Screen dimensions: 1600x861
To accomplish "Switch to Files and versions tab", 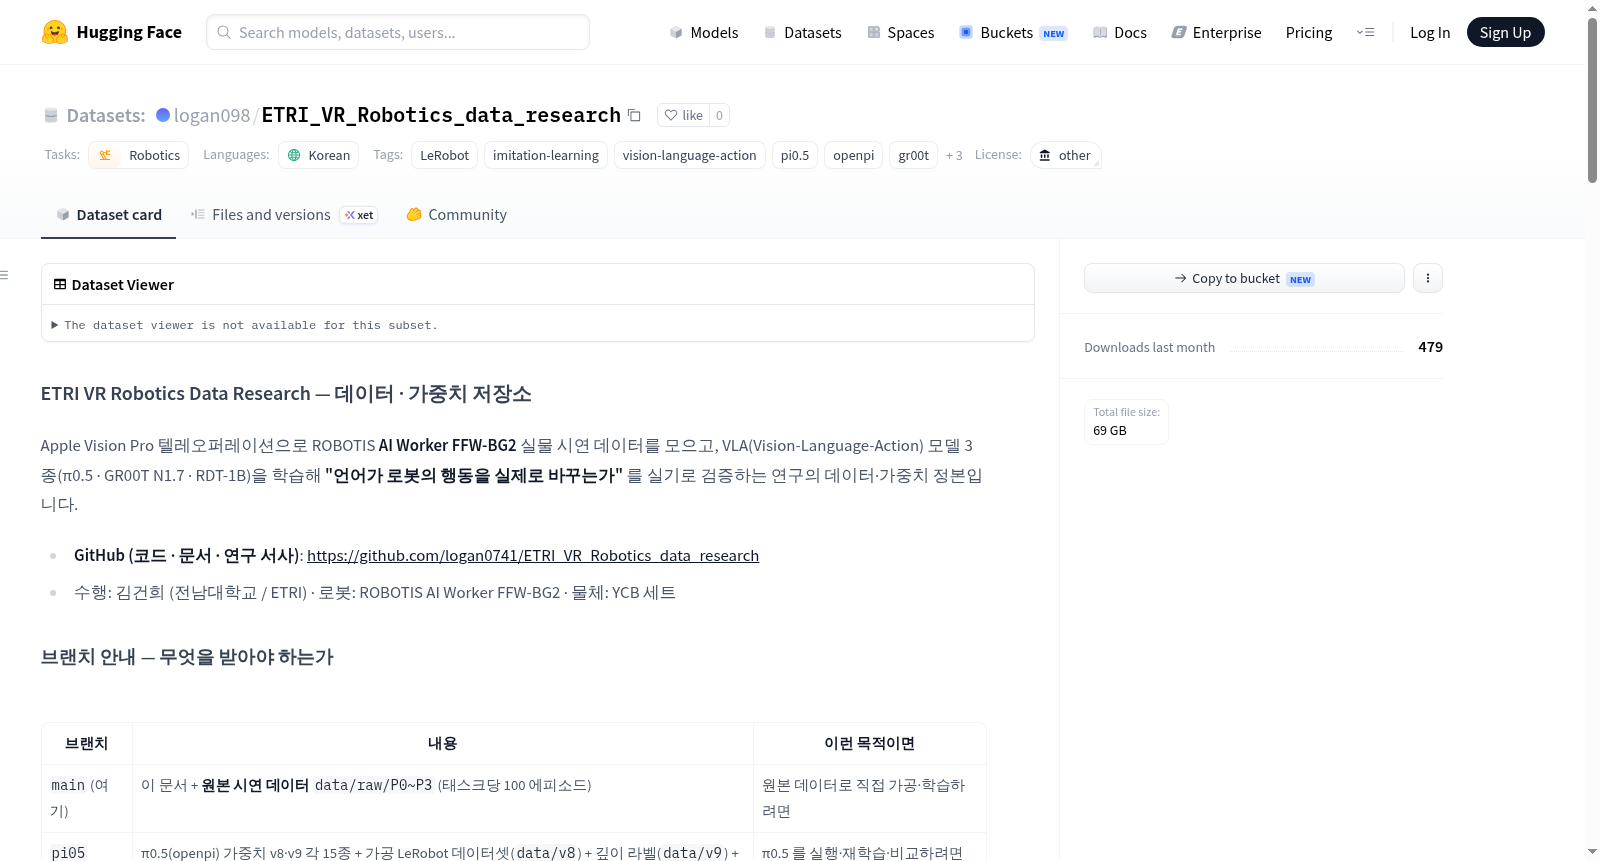I will coord(284,215).
